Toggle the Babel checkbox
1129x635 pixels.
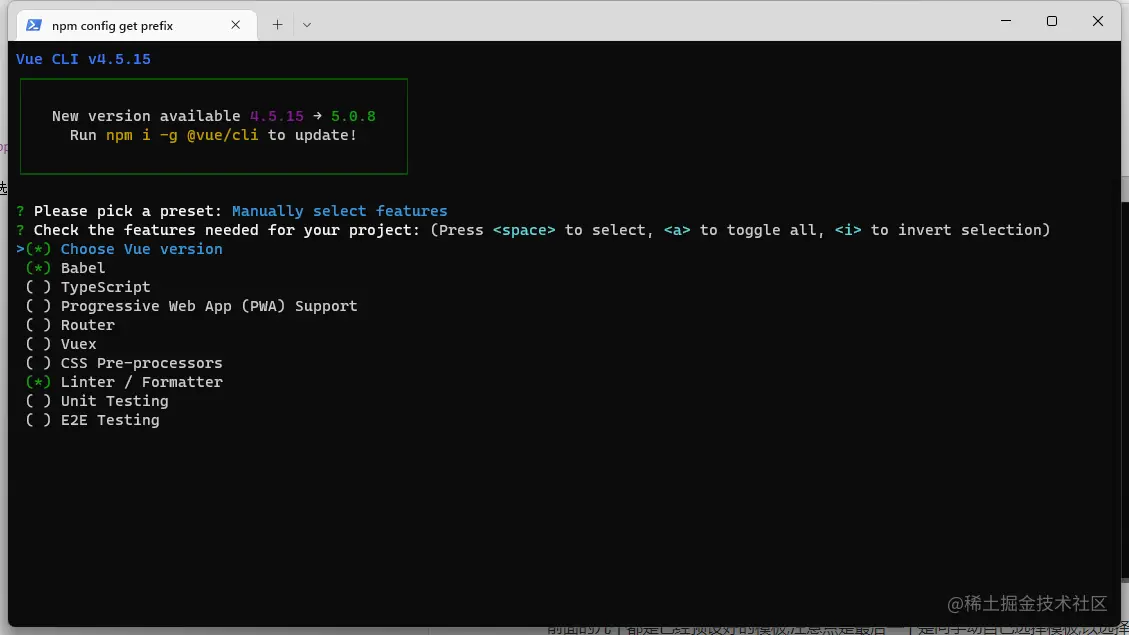38,268
